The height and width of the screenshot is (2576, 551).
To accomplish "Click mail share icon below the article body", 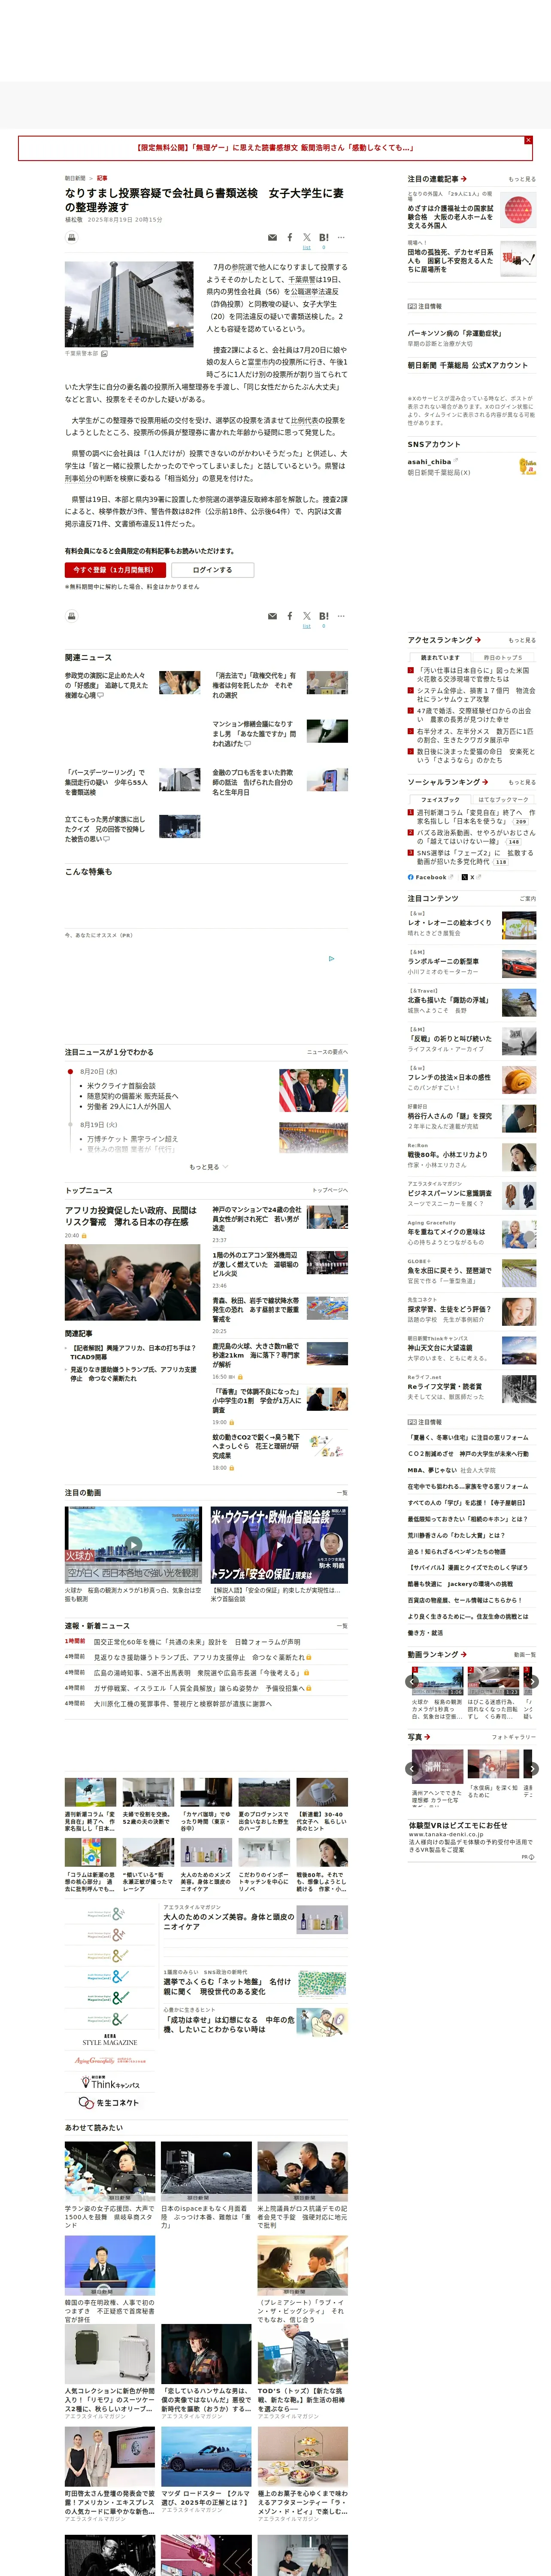I will click(x=272, y=617).
